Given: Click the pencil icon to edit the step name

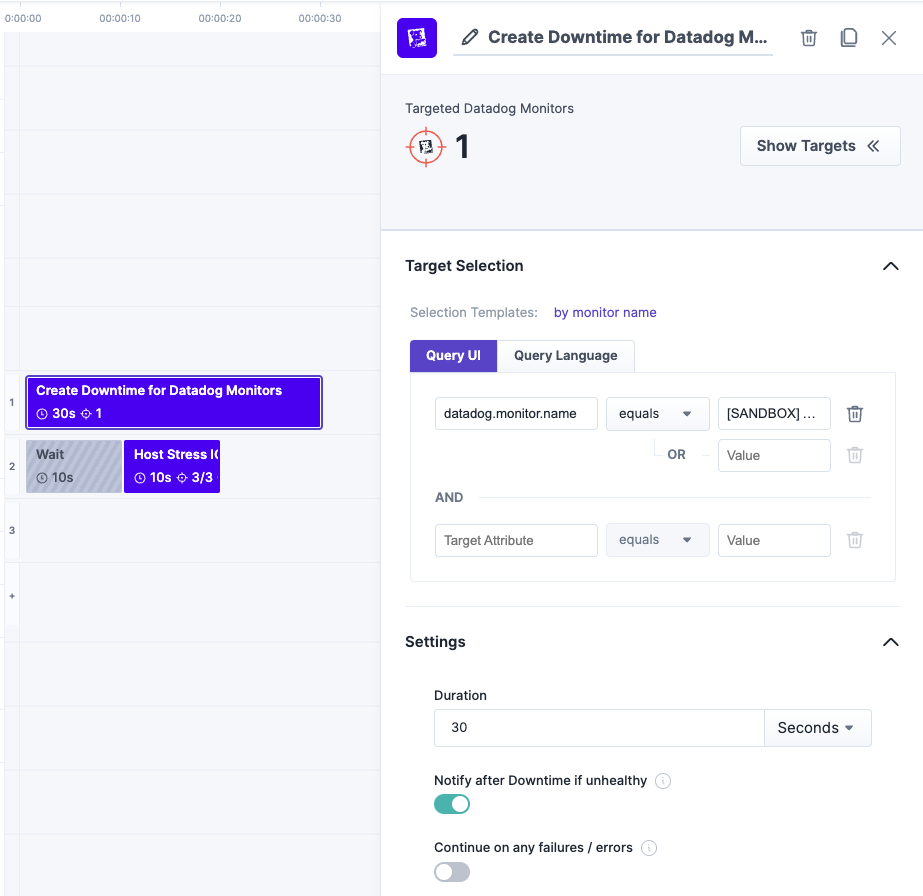Looking at the screenshot, I should coord(470,38).
